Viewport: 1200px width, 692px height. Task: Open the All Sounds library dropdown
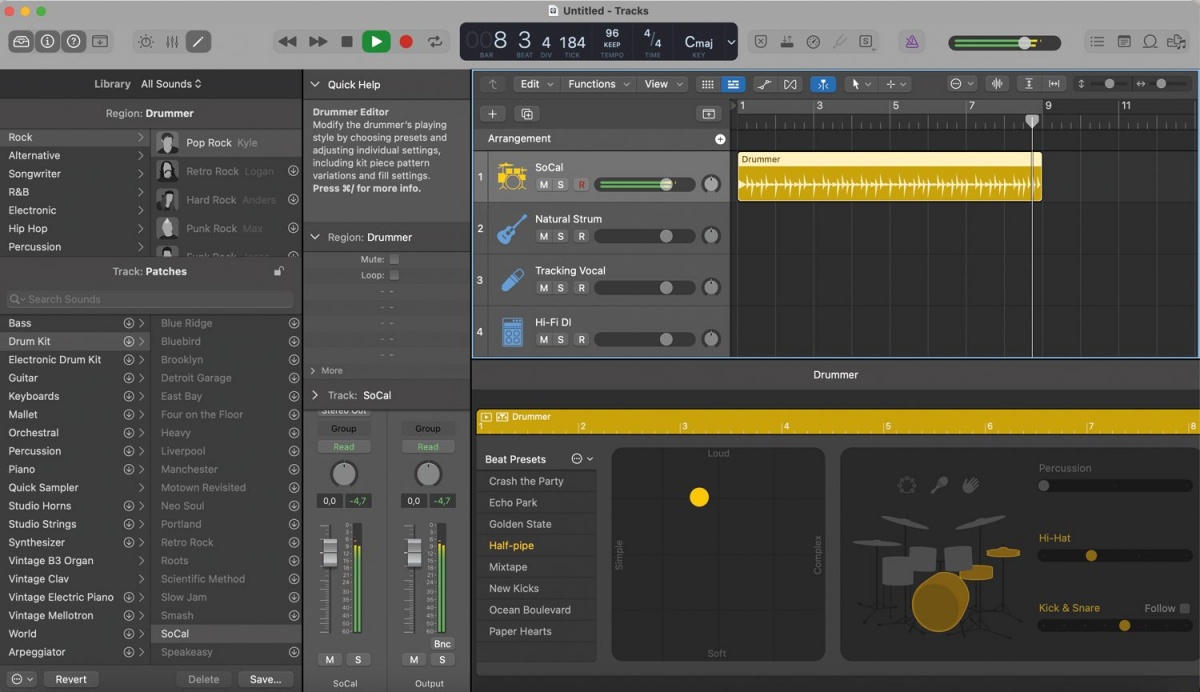click(x=171, y=84)
